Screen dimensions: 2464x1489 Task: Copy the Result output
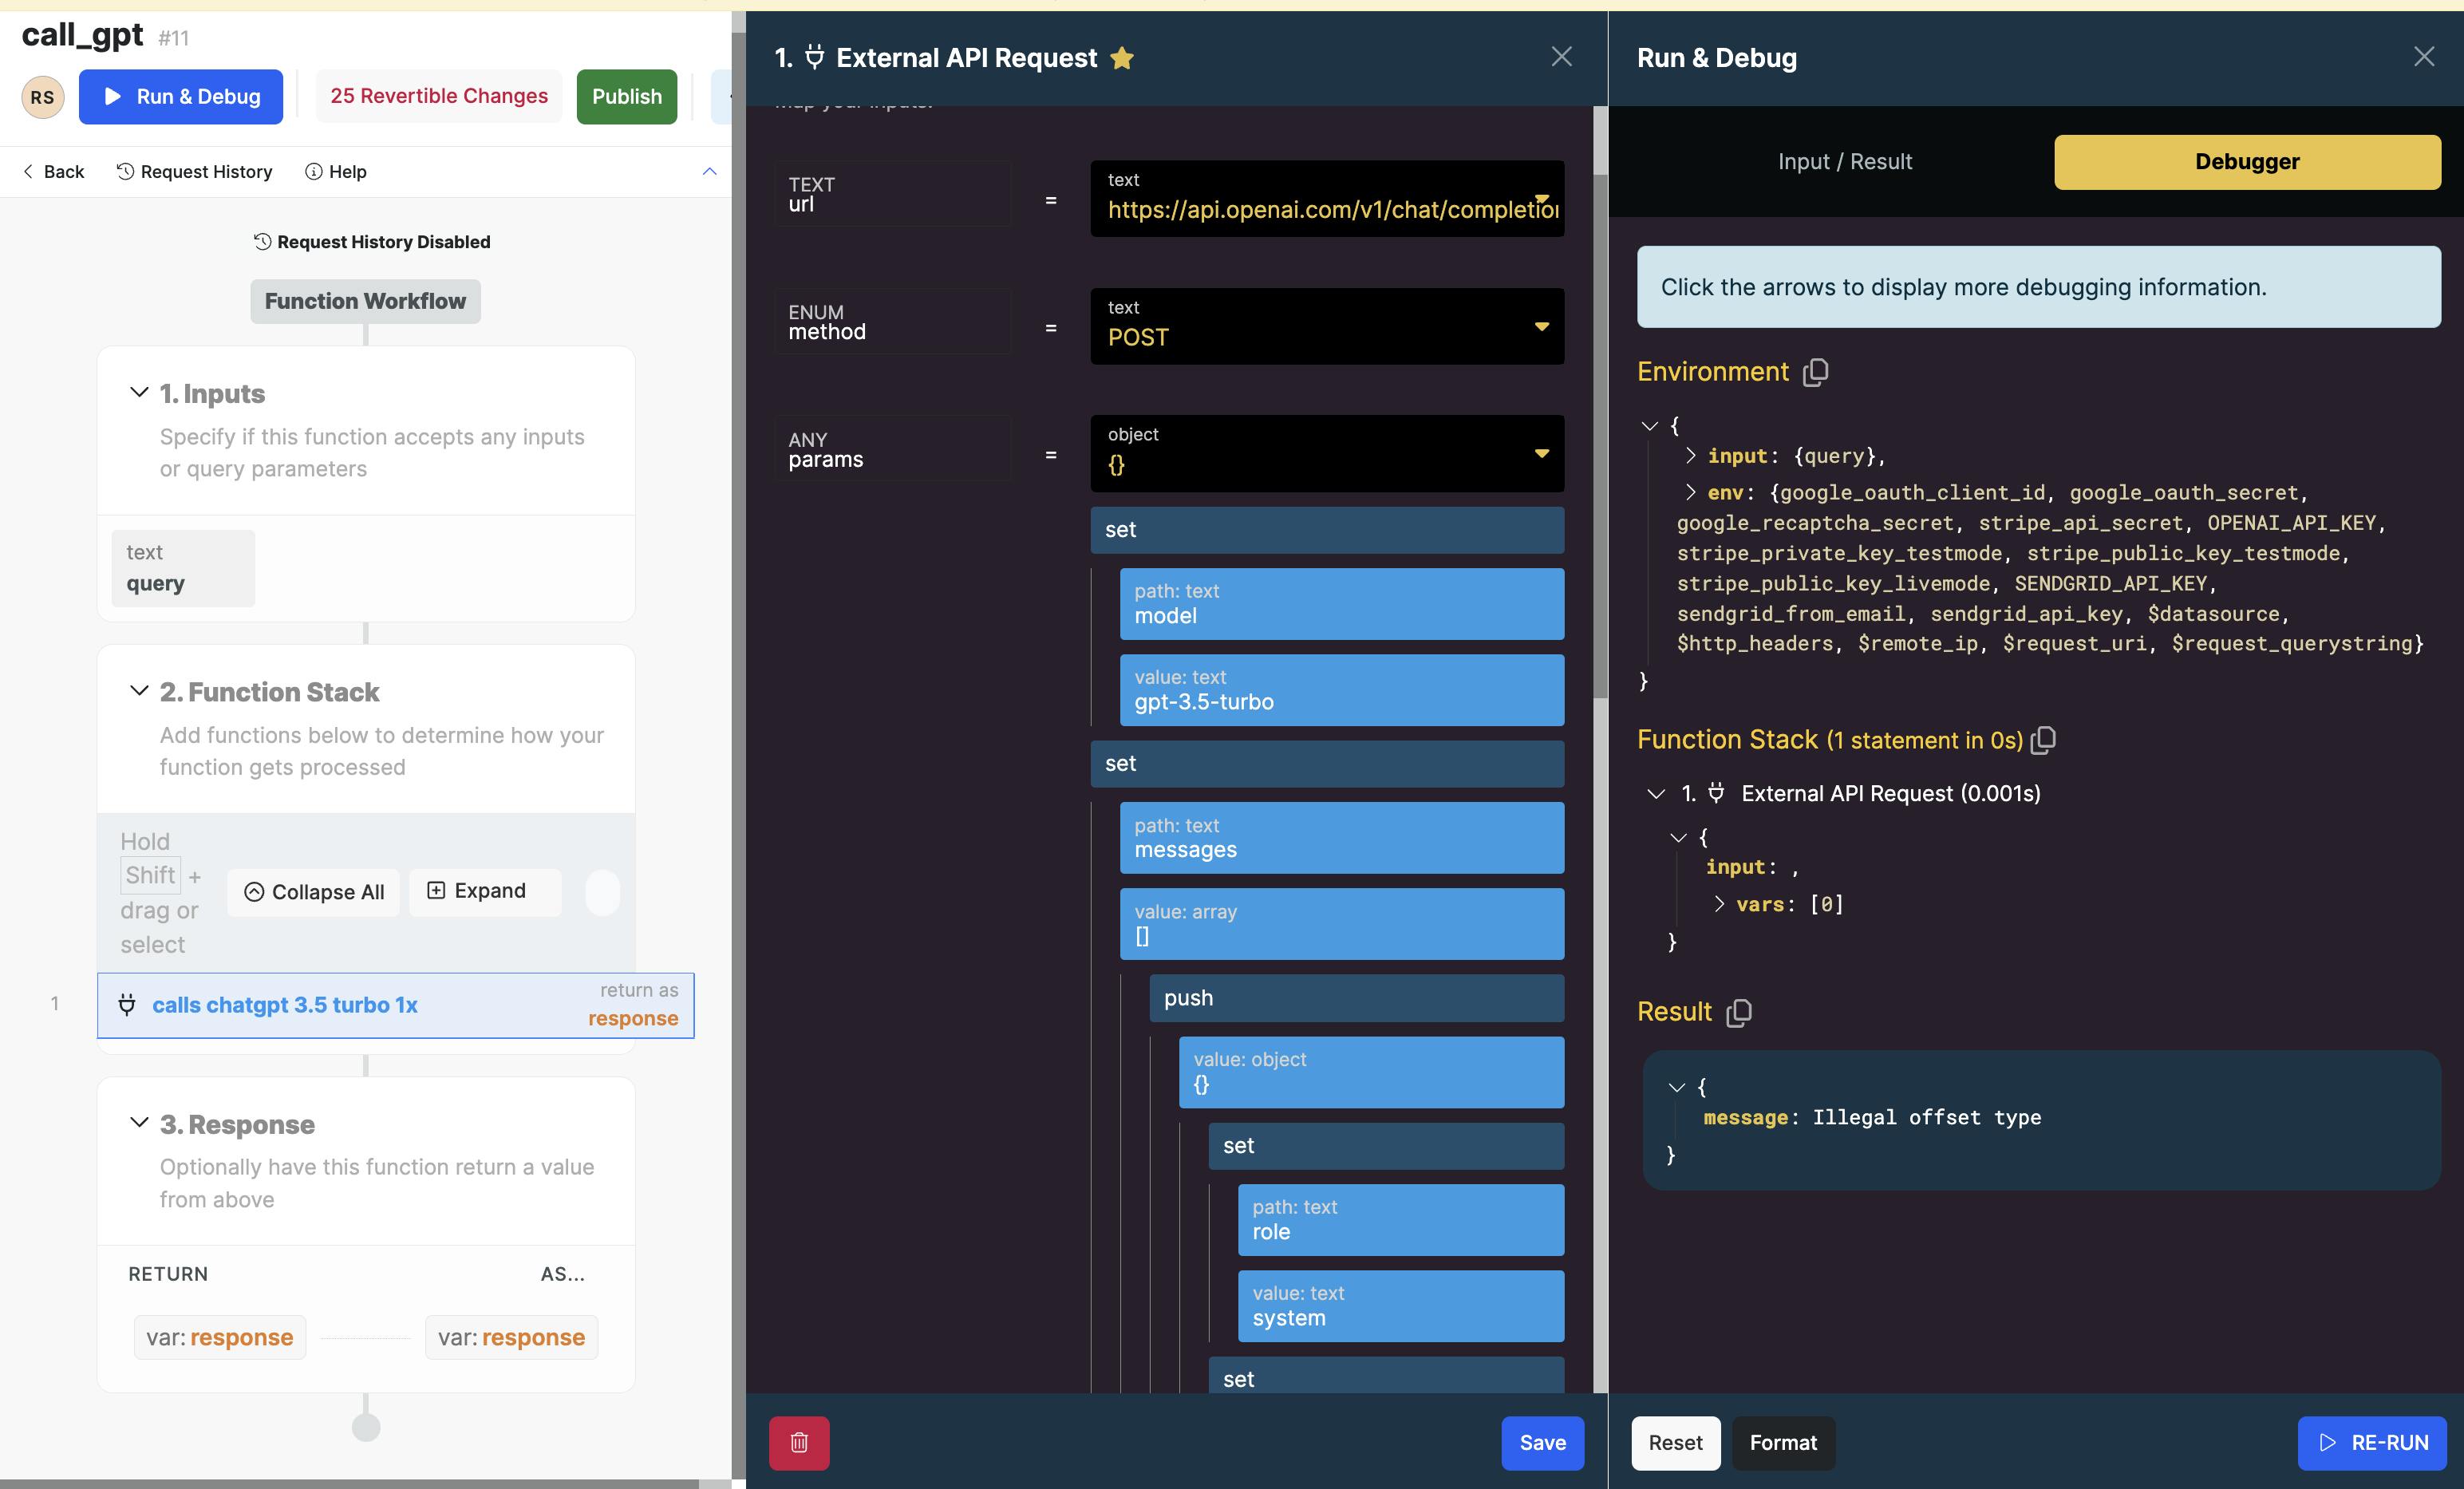click(1739, 1012)
